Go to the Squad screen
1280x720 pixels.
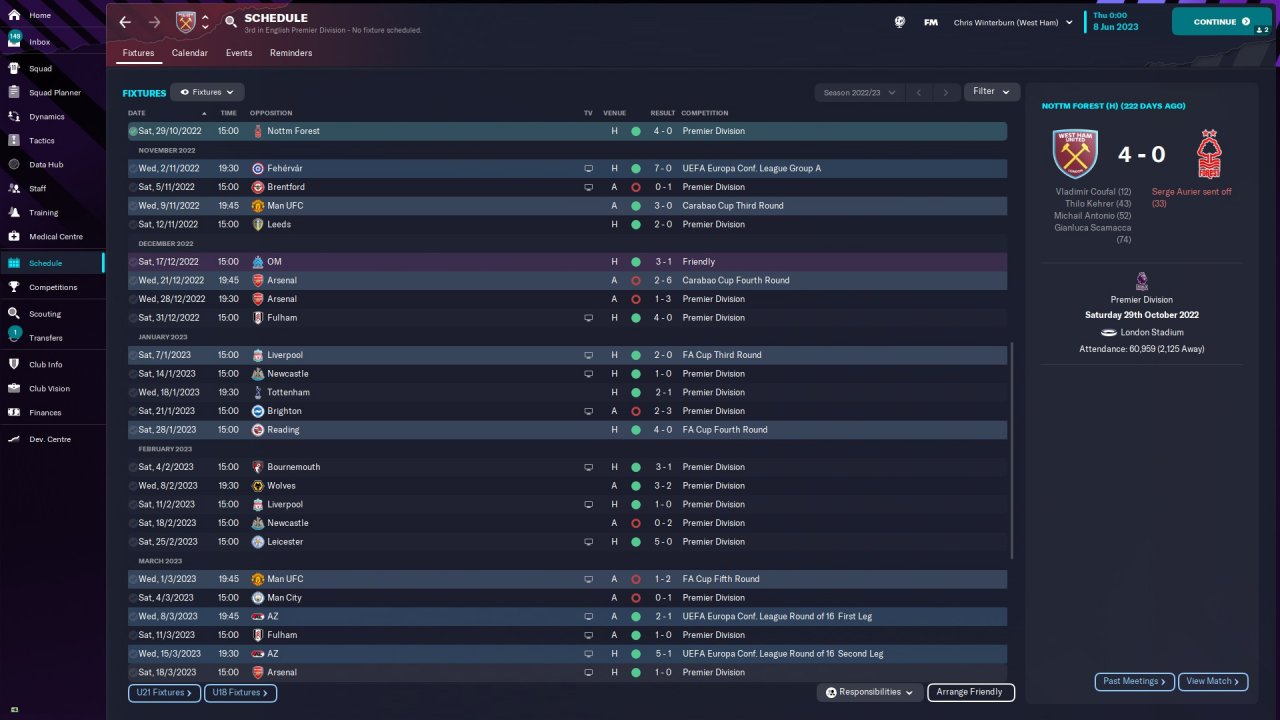coord(40,69)
